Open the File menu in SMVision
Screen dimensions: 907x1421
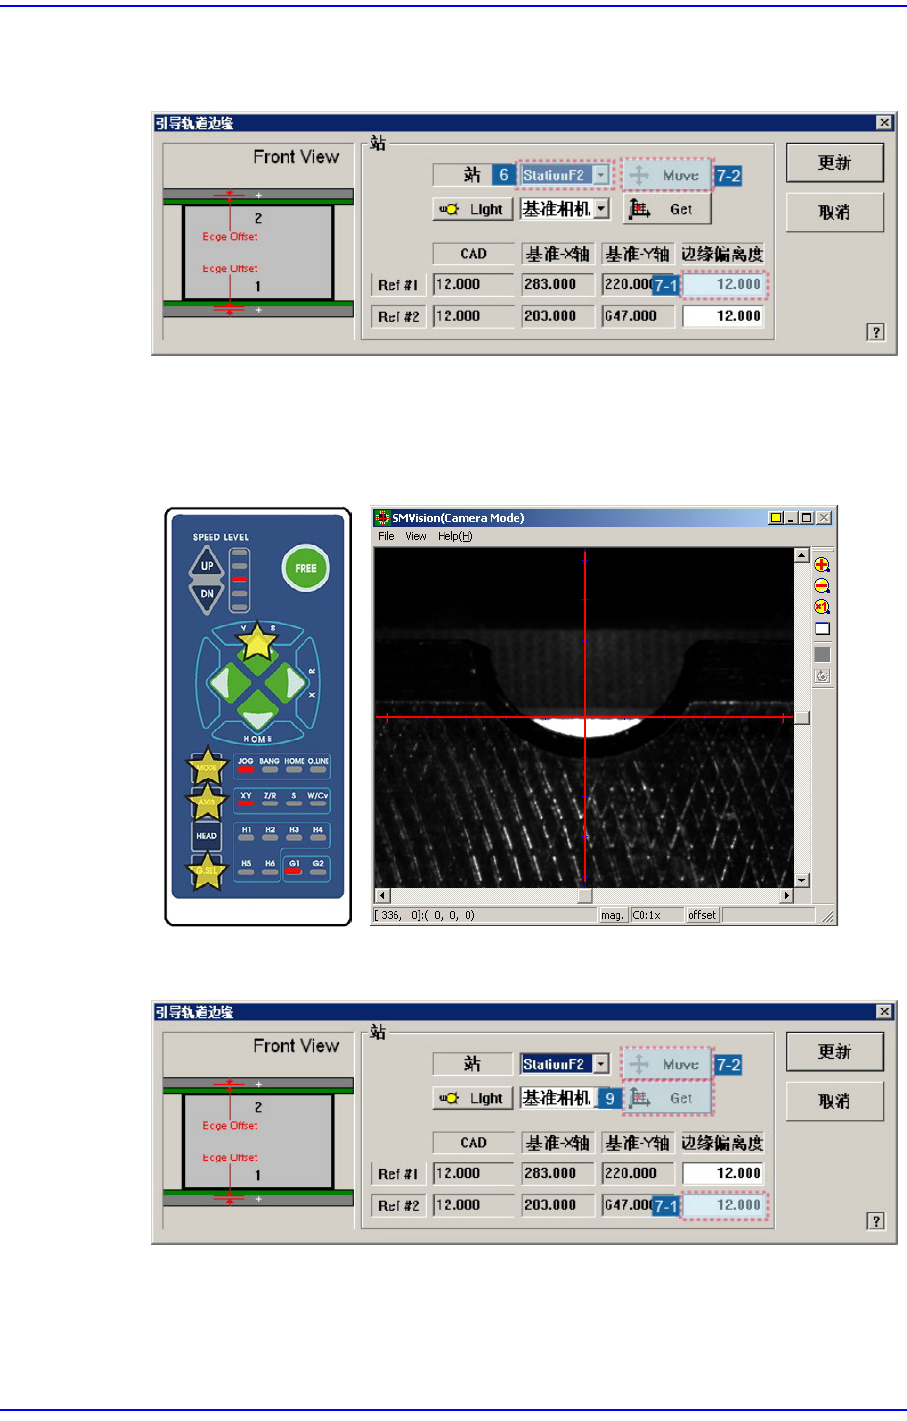pos(386,536)
